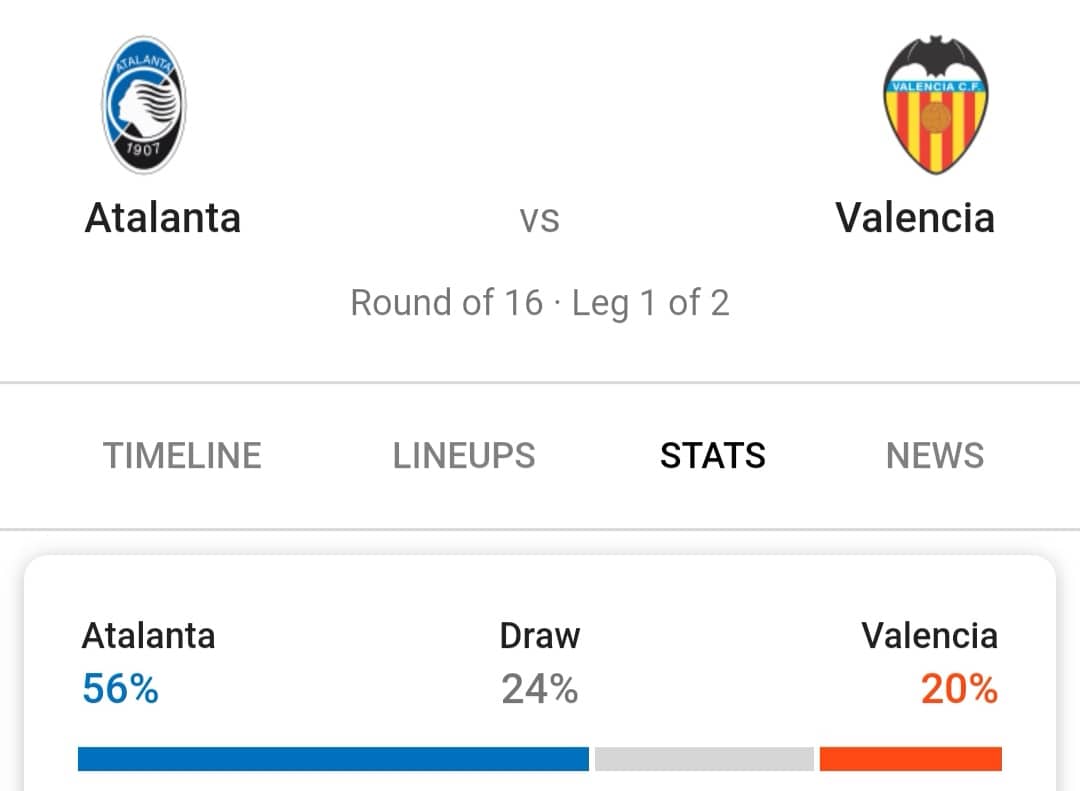Screen dimensions: 1080x791
Task: Tap the Valencia C.F. crest
Action: (x=935, y=105)
